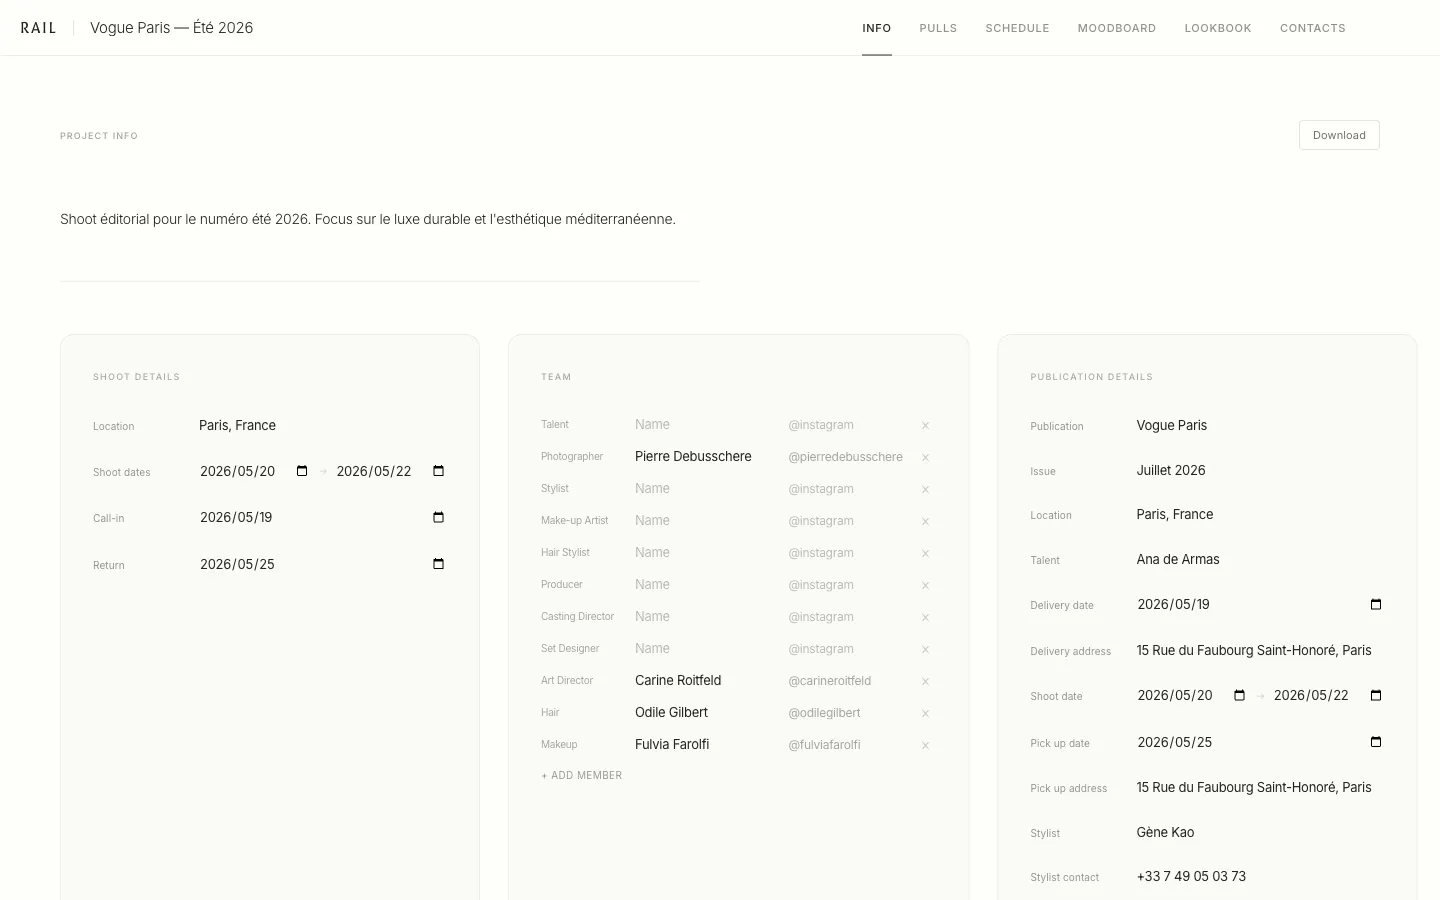Edit the project description text
1440x900 pixels.
coord(368,219)
